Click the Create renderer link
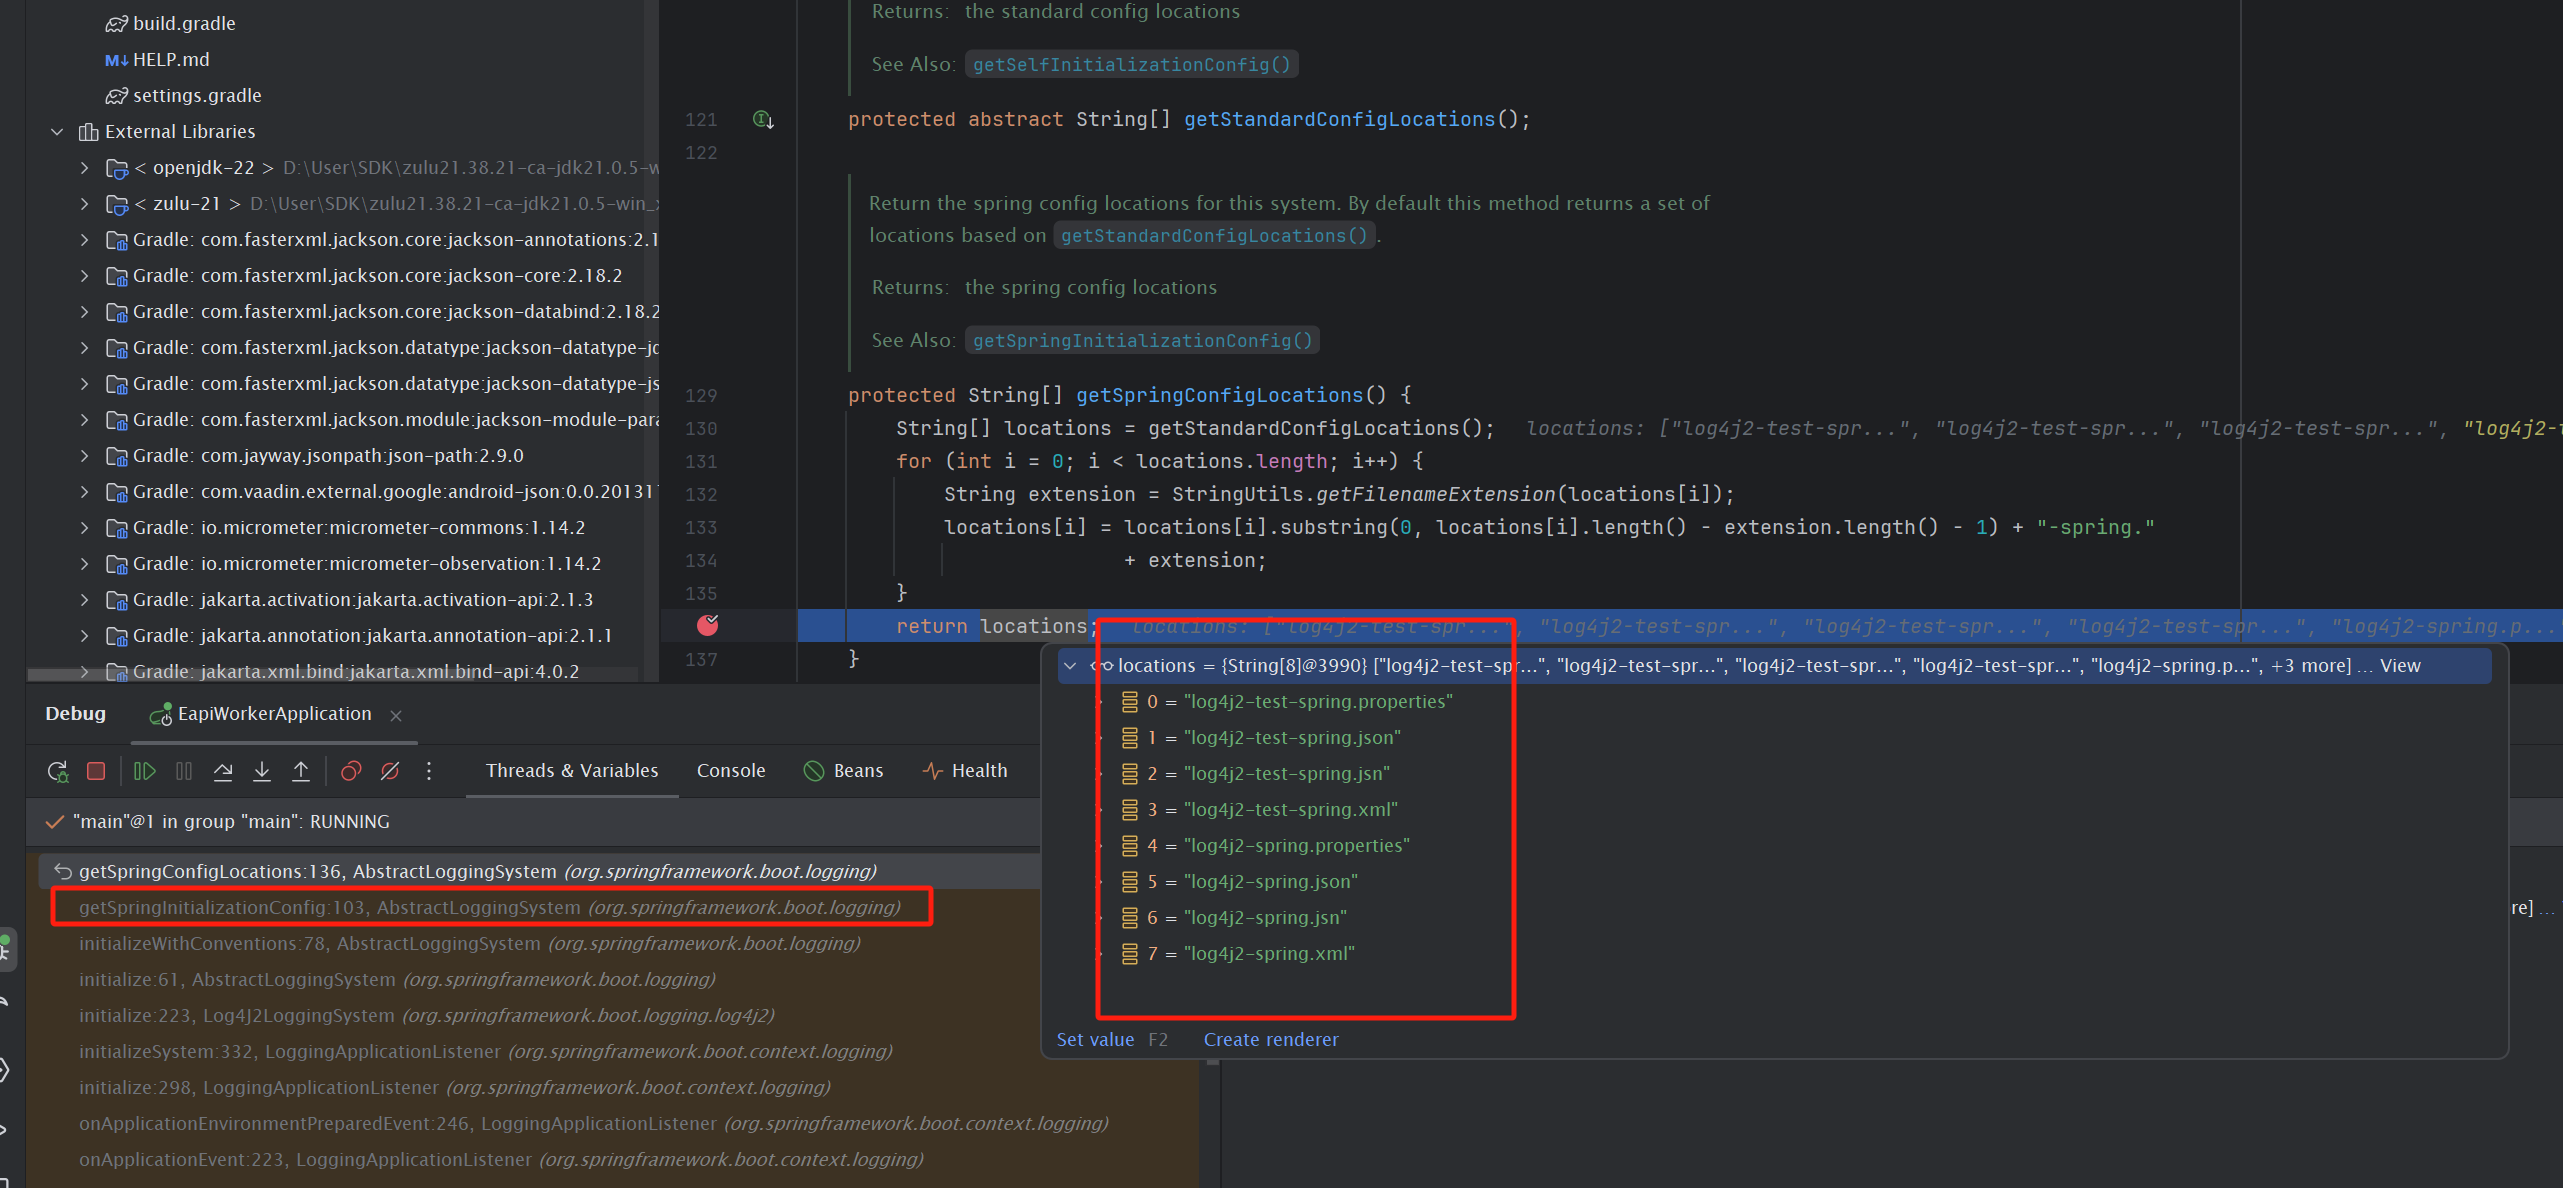 (1270, 1040)
